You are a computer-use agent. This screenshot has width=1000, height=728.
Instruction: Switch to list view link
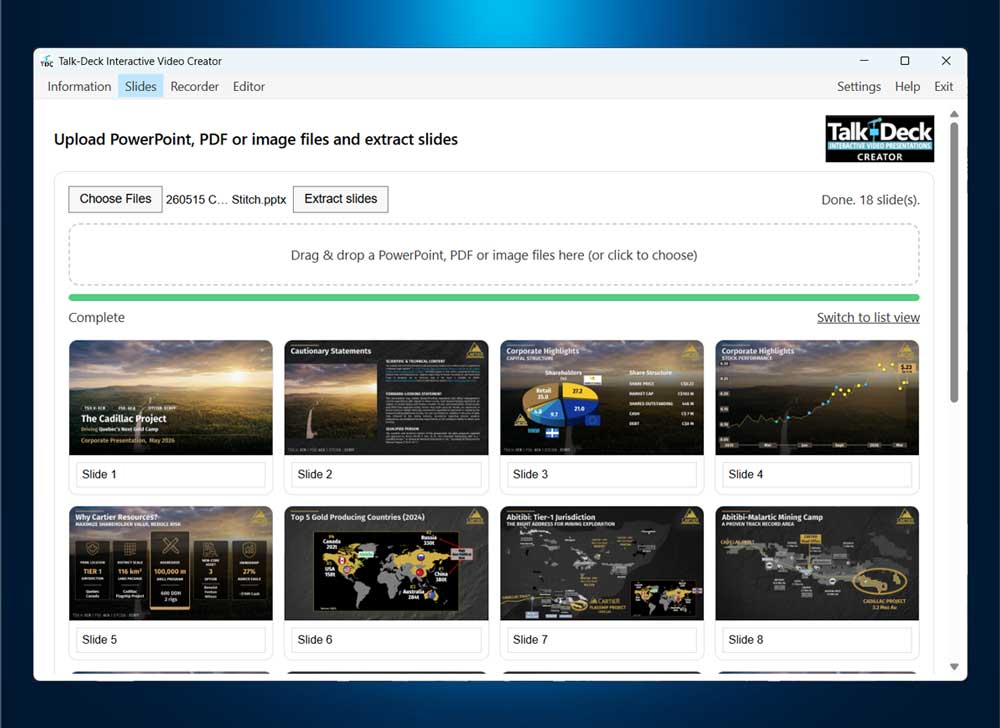[x=868, y=317]
